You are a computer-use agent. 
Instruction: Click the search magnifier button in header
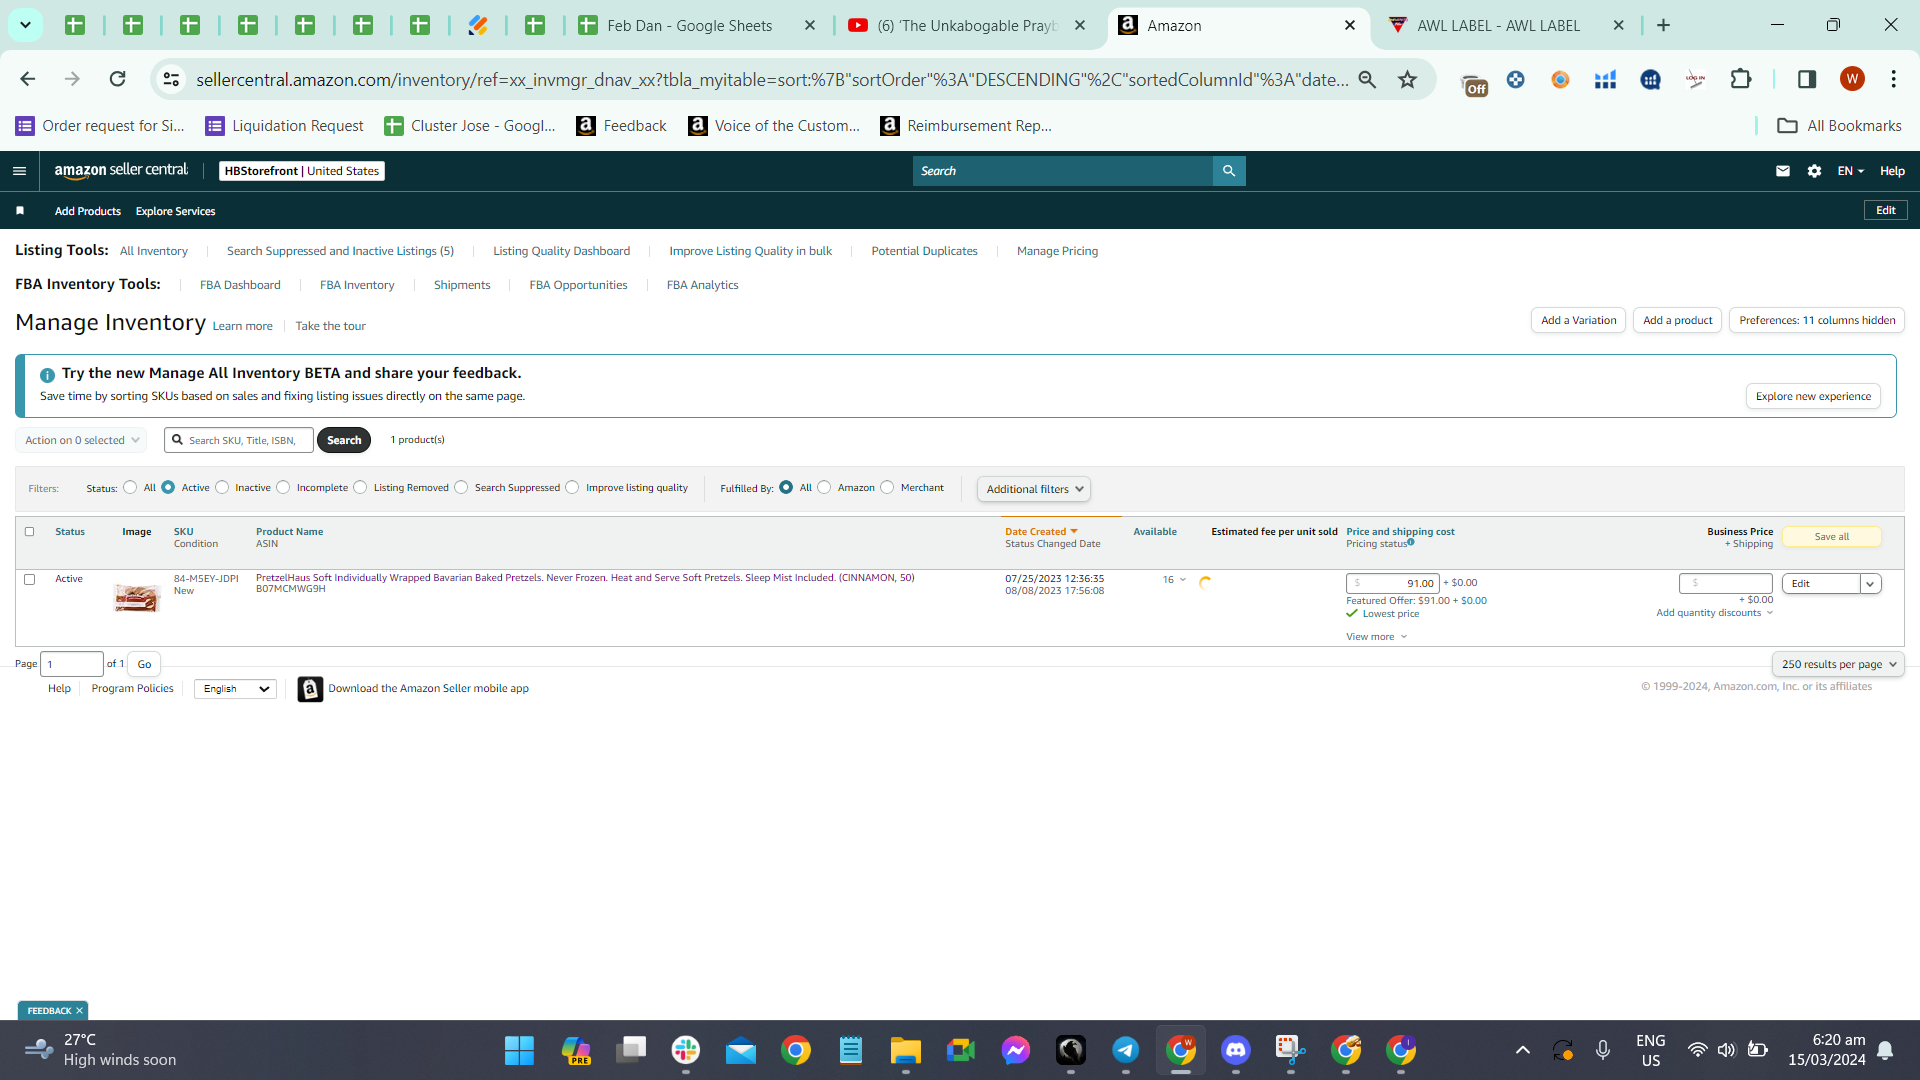tap(1229, 171)
